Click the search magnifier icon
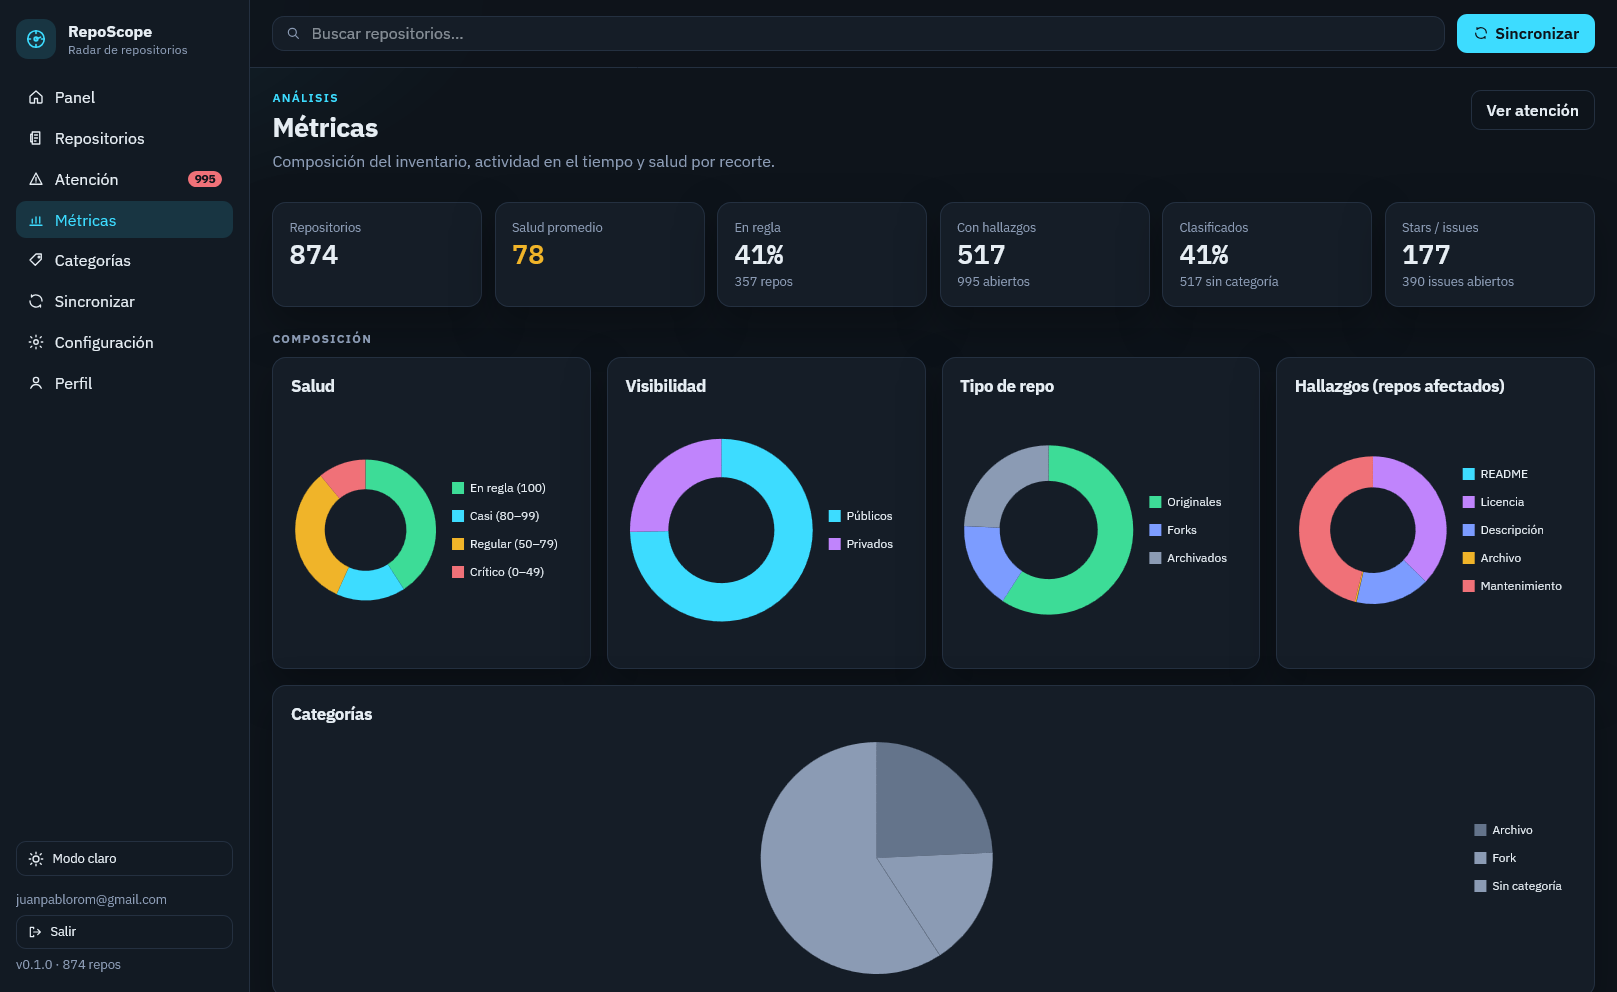This screenshot has height=992, width=1617. tap(294, 34)
